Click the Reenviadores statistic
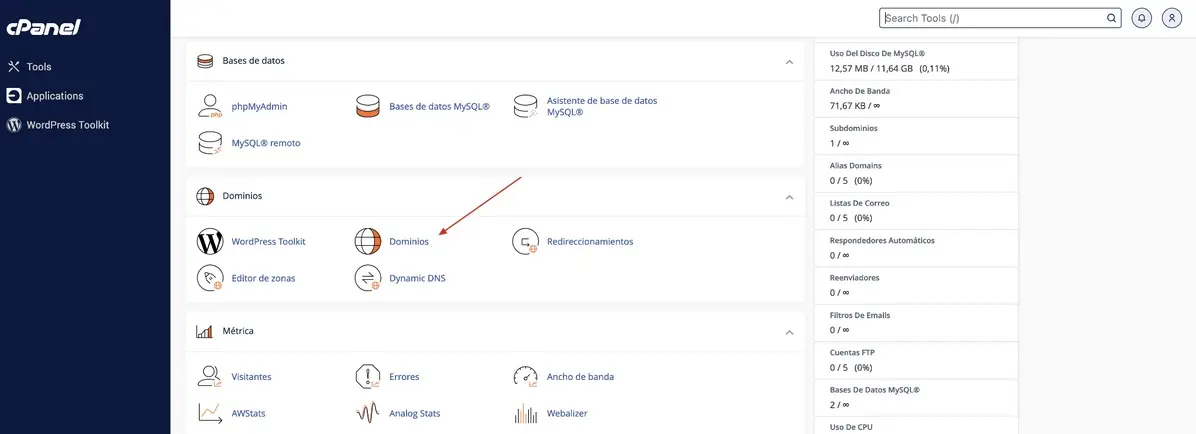1196x434 pixels. tap(917, 285)
